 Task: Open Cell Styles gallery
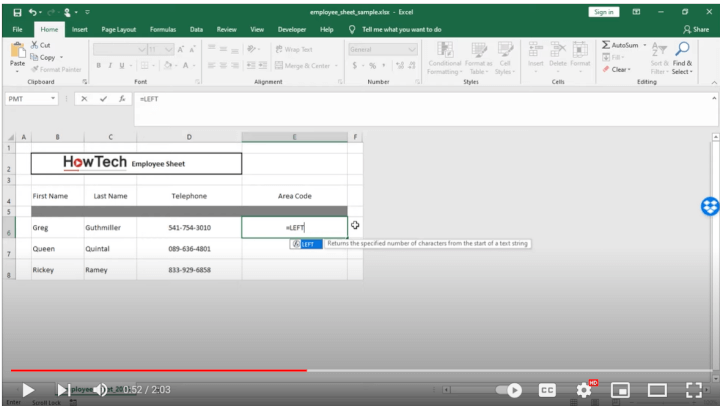(505, 58)
